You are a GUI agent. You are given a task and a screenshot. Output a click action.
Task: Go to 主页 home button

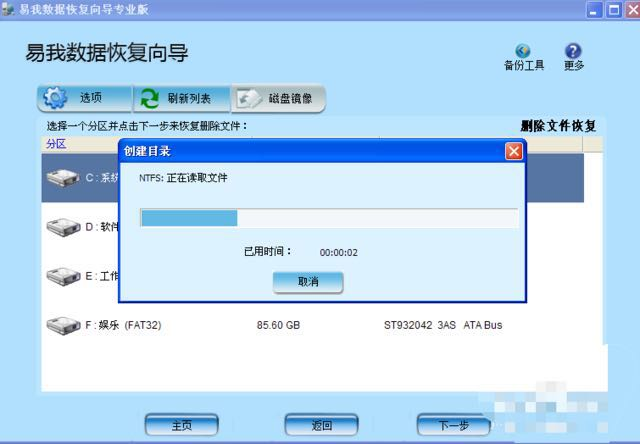click(182, 425)
